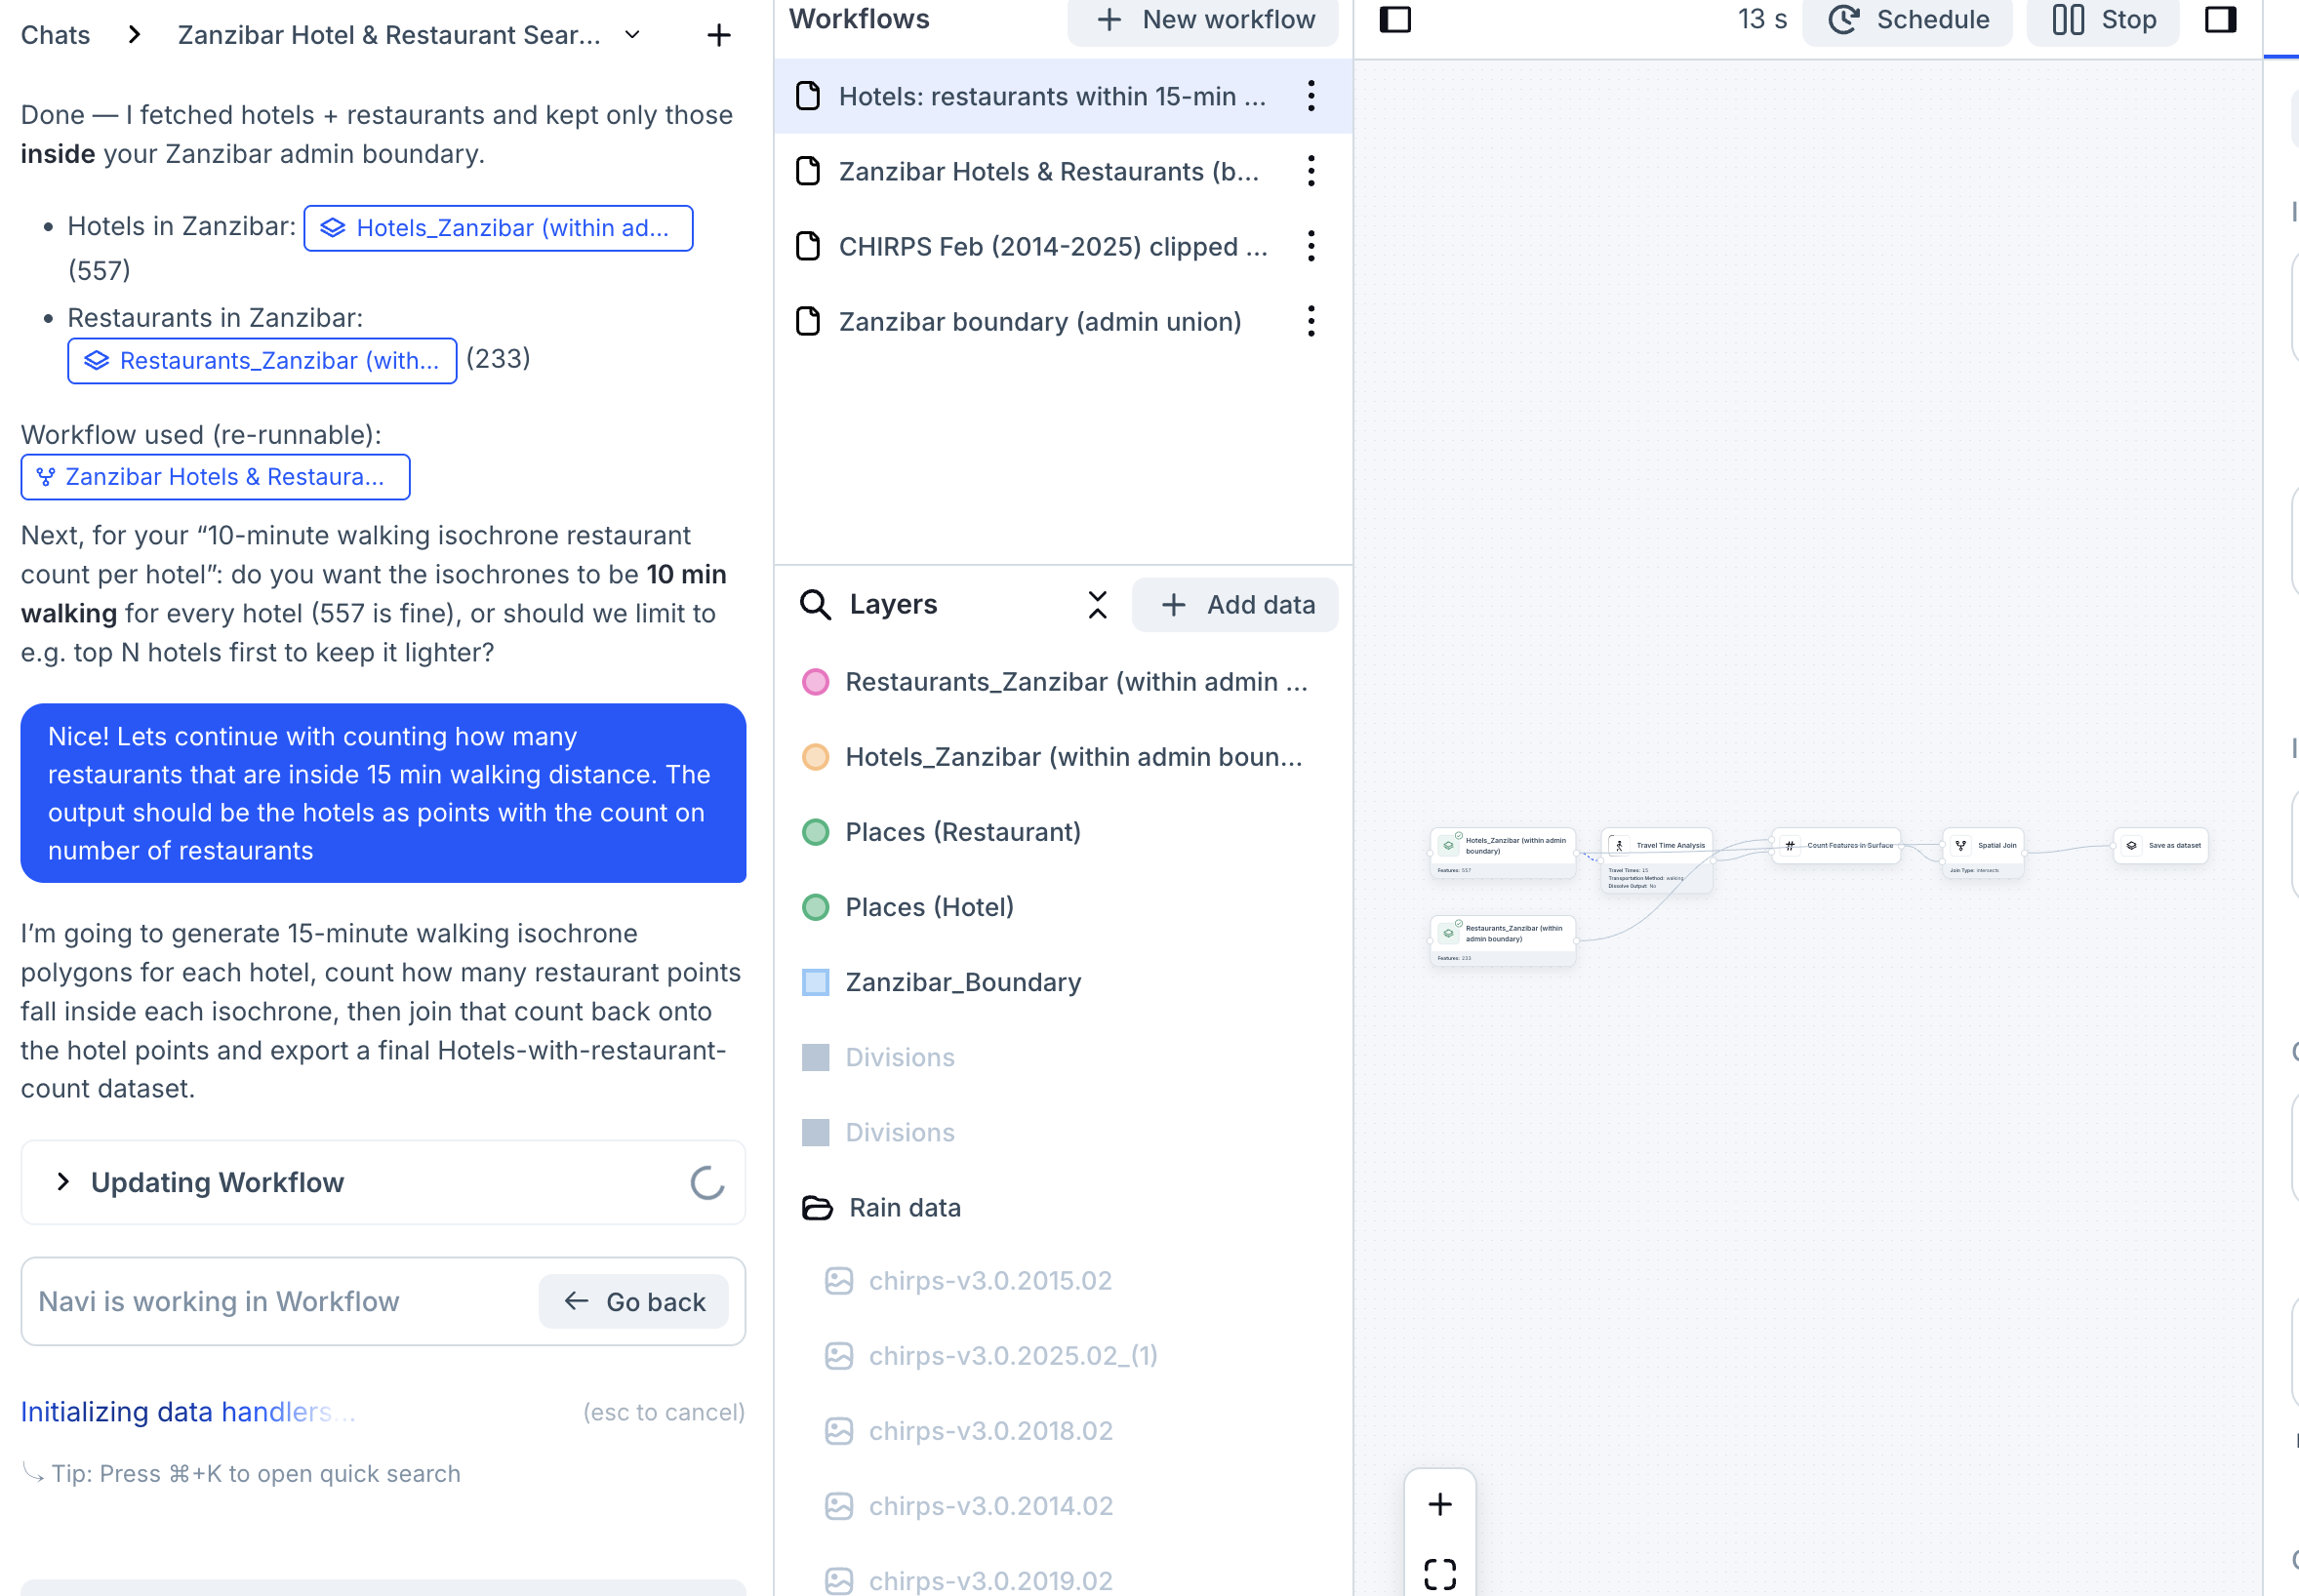The width and height of the screenshot is (2299, 1596).
Task: Toggle the Zanzibar_Boundary layer swatch
Action: (x=815, y=982)
